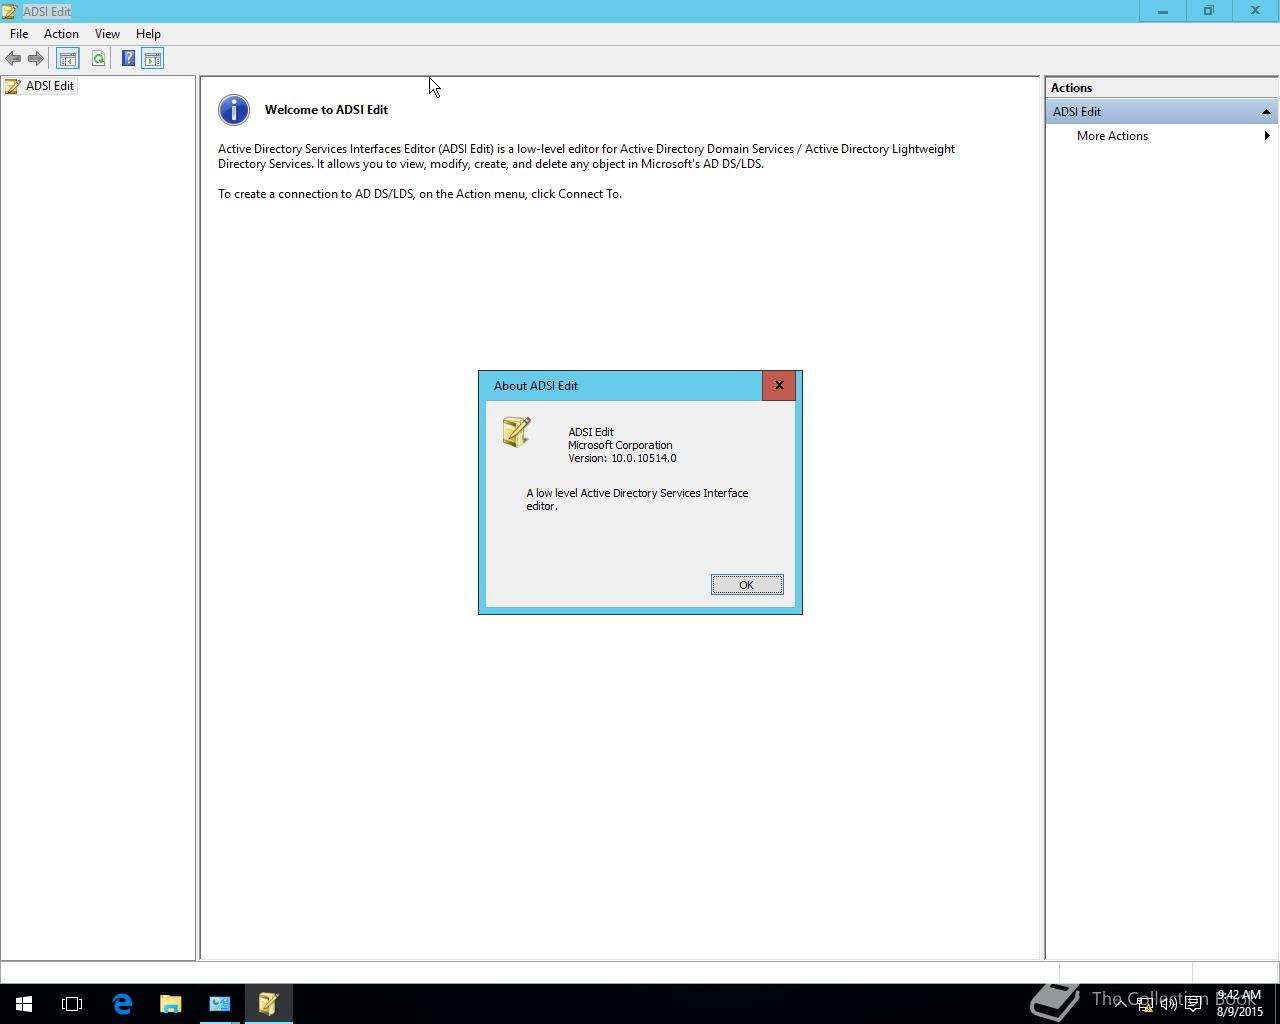The width and height of the screenshot is (1280, 1024).
Task: Open the Action Center notification icon
Action: (1193, 1004)
